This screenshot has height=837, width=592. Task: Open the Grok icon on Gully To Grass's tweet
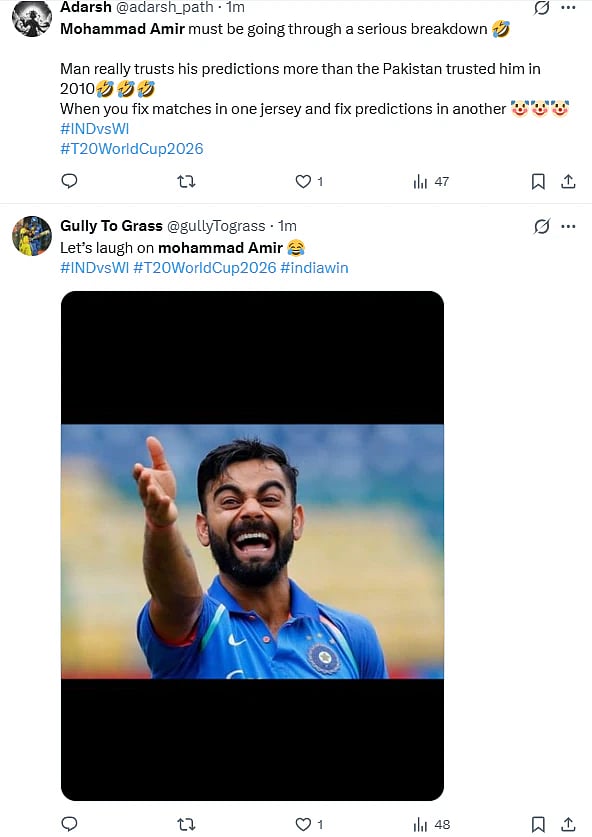pos(541,226)
